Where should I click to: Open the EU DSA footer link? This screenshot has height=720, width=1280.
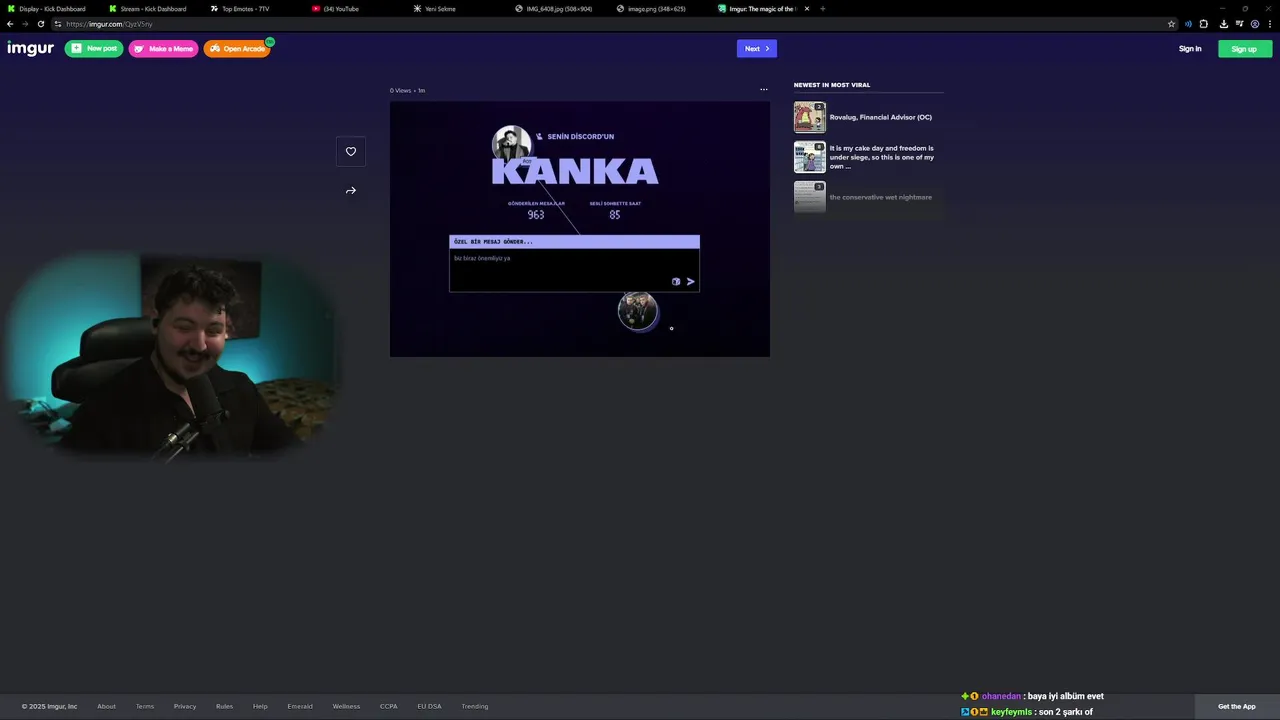[x=429, y=706]
